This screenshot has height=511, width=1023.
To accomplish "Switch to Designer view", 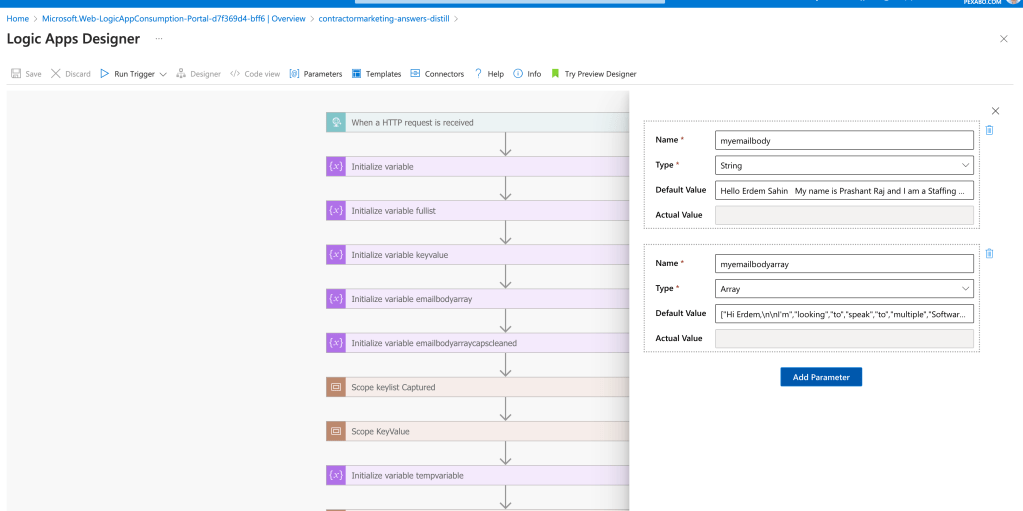I will coord(198,74).
